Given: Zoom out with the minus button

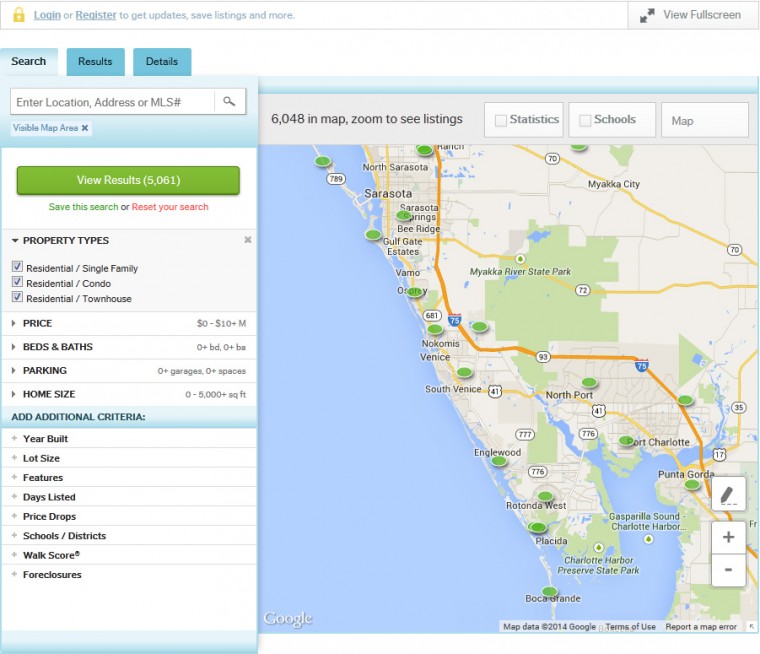Looking at the screenshot, I should pos(728,569).
